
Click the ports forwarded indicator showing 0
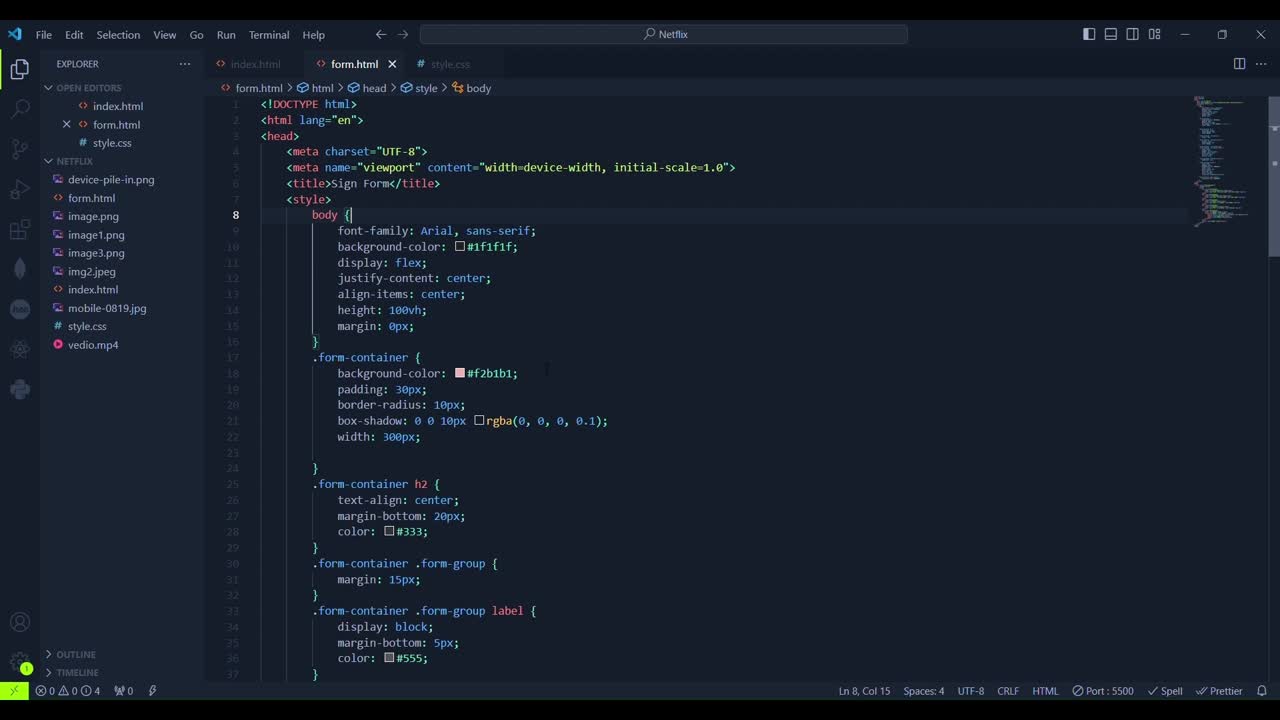pos(124,691)
